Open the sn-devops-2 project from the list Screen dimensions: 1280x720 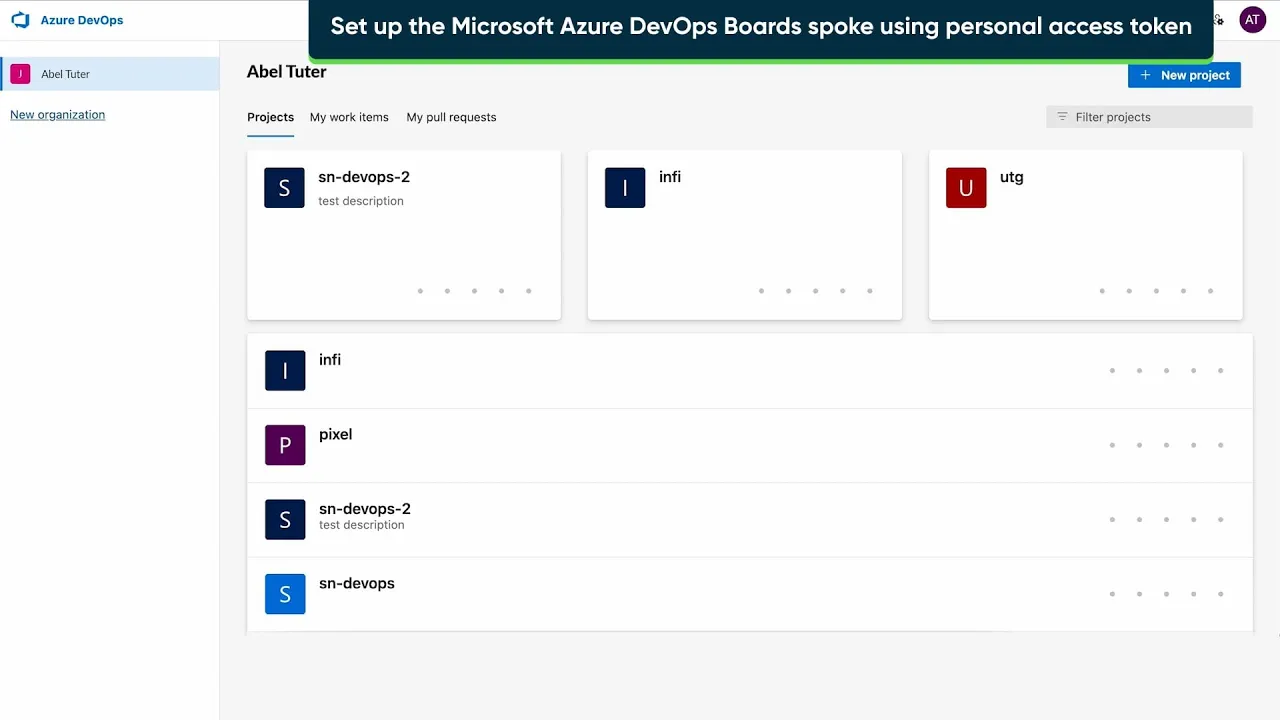[x=364, y=508]
